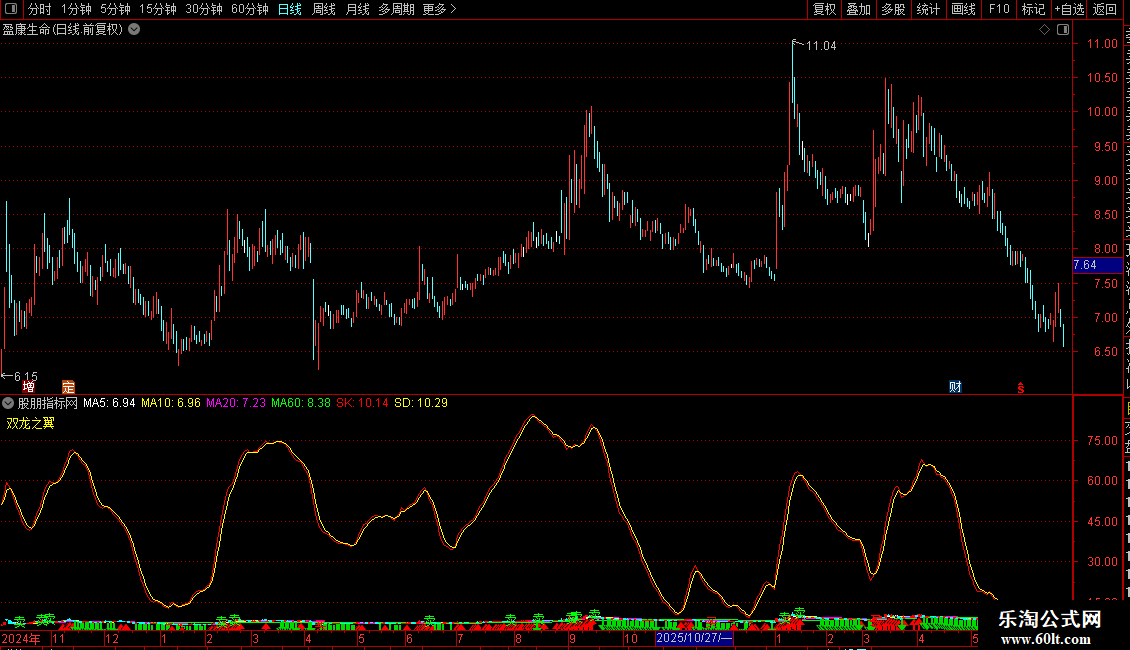Click the MA60: 8.38 indicator value
Screen dimensions: 1130x650
tap(301, 403)
